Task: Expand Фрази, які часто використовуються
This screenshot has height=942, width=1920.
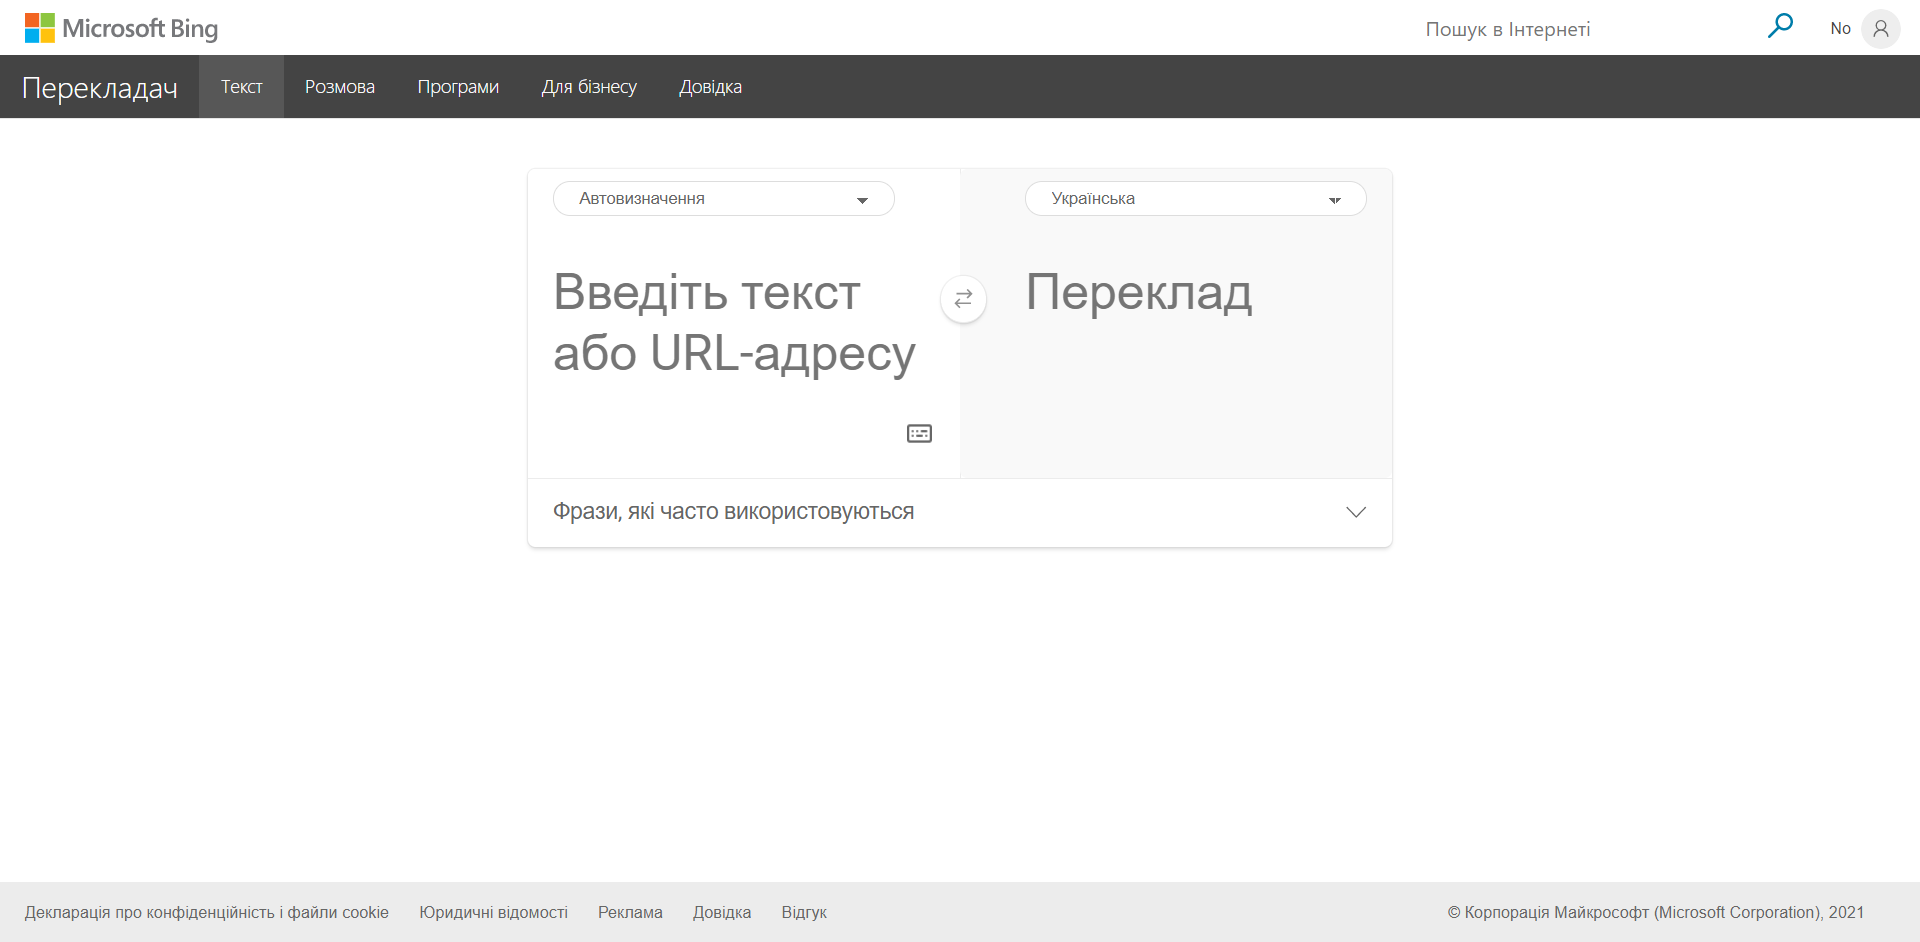Action: 1356,512
